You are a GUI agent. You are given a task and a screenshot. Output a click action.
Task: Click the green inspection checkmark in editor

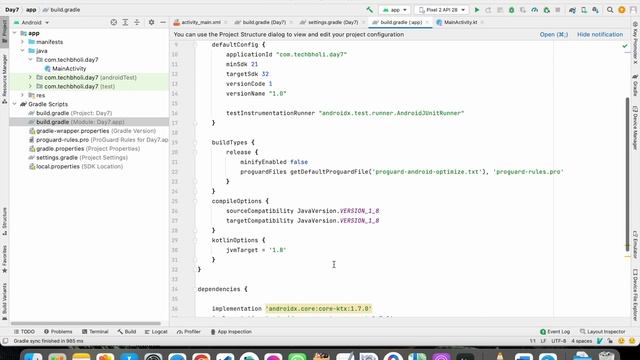tap(625, 46)
